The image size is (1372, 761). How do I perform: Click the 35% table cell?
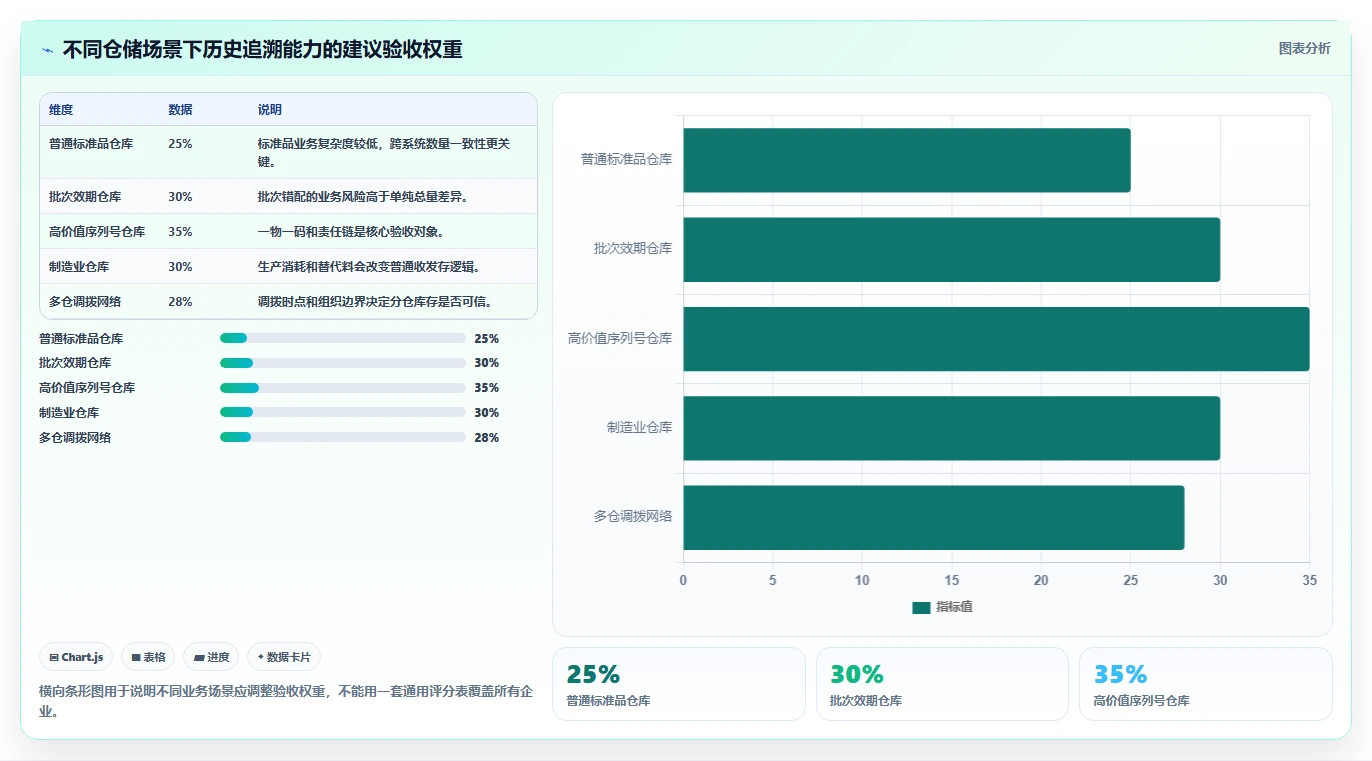(x=180, y=232)
